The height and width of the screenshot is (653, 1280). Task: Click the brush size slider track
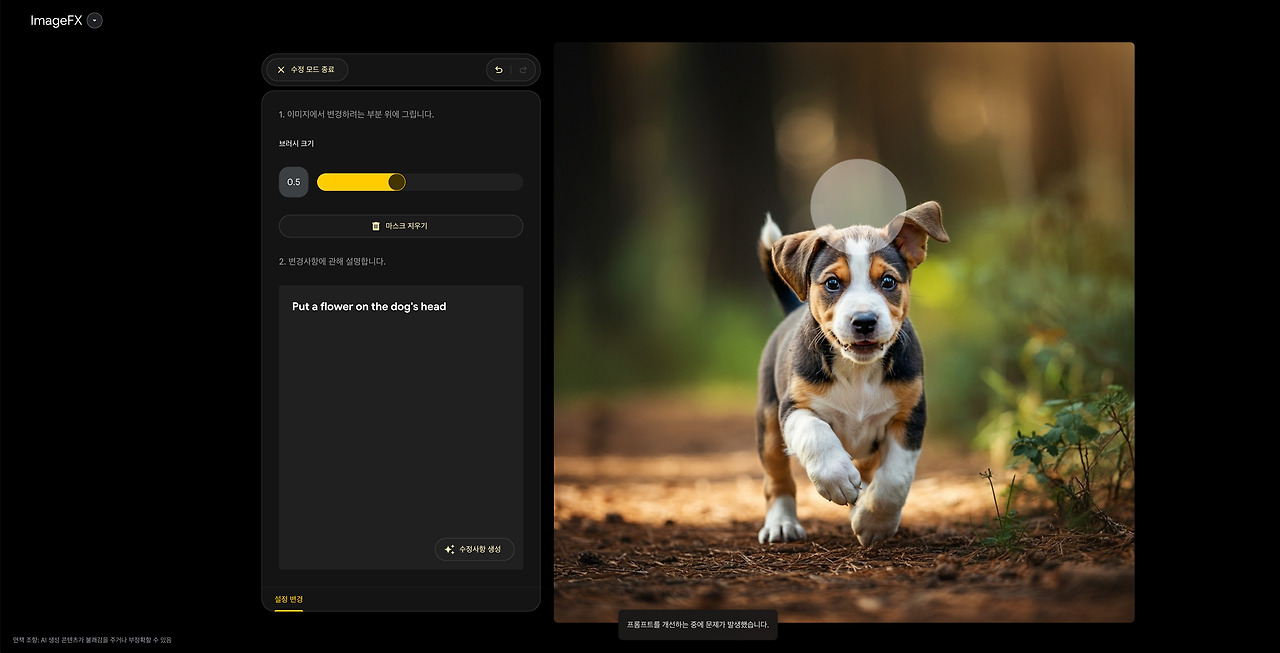coord(420,182)
